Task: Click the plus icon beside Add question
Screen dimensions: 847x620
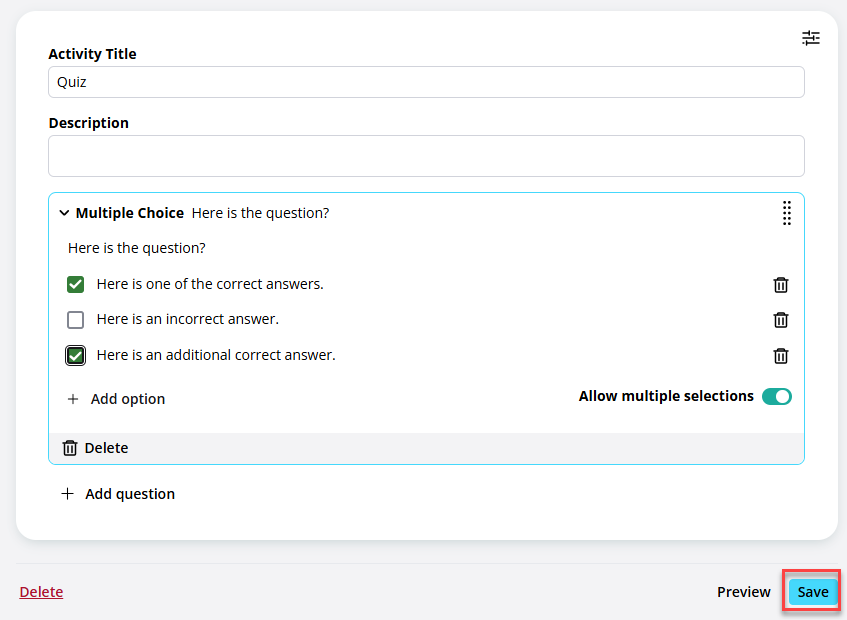Action: (x=68, y=494)
